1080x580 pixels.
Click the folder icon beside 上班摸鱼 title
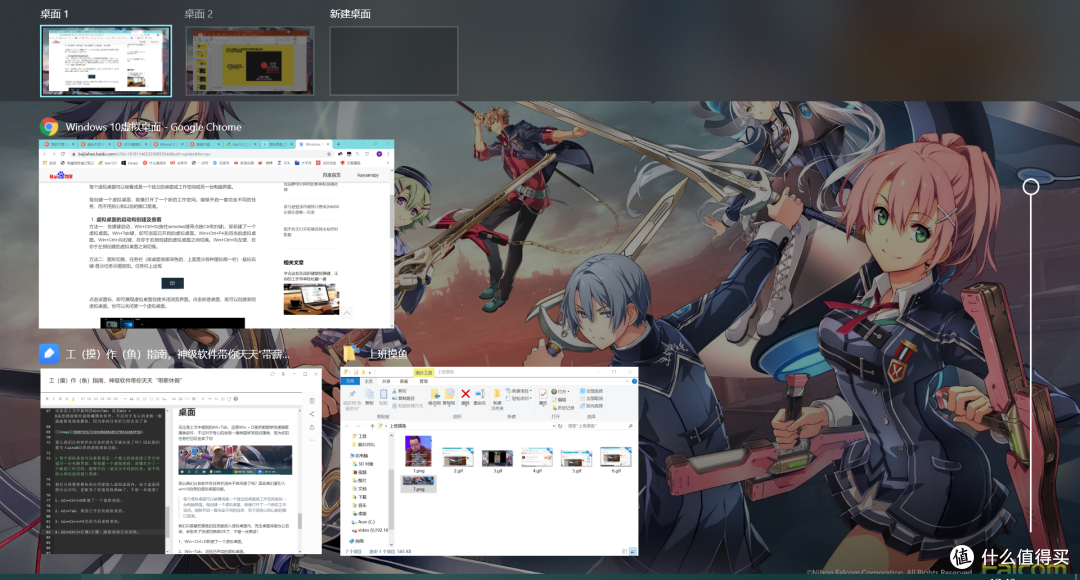click(x=350, y=353)
